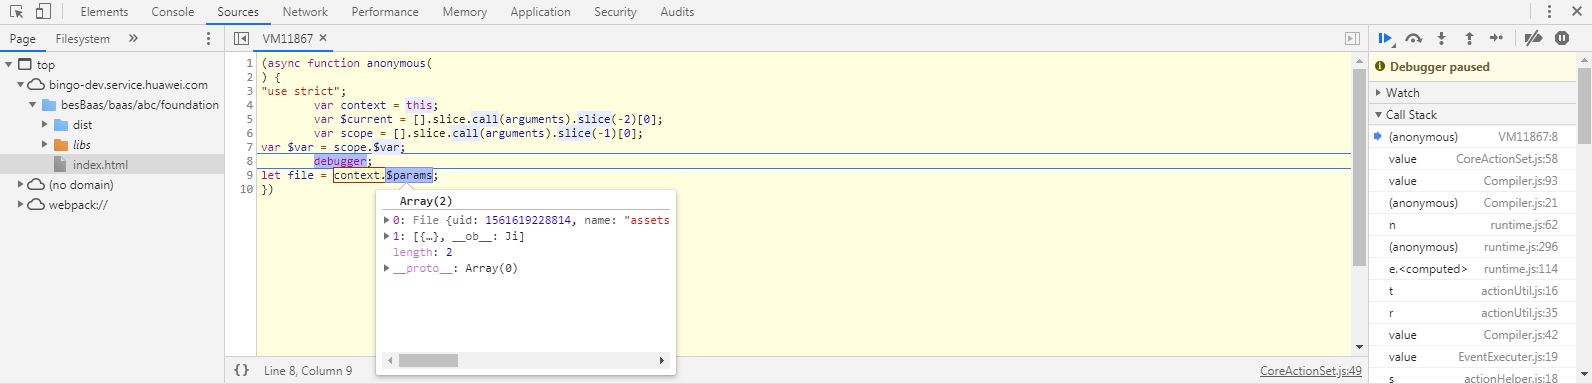Expand the dist folder
This screenshot has width=1592, height=384.
coord(44,125)
